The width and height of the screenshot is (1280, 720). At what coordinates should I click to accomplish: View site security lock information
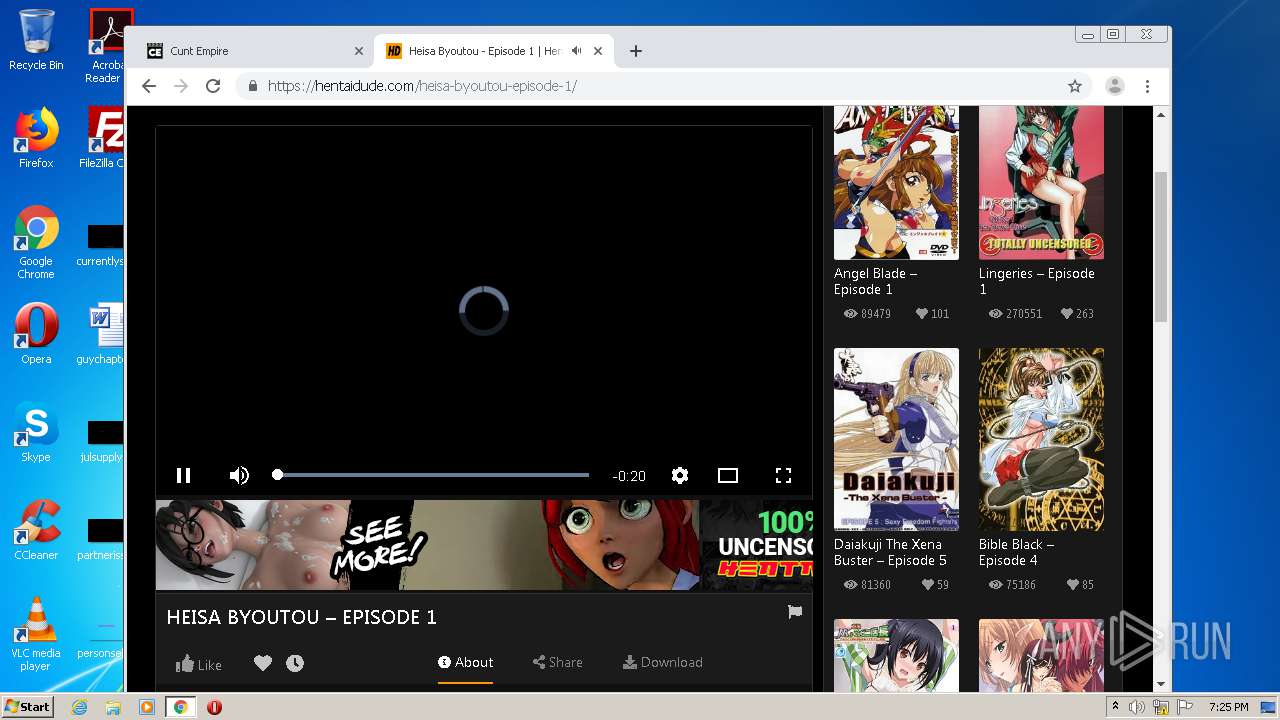(x=253, y=86)
